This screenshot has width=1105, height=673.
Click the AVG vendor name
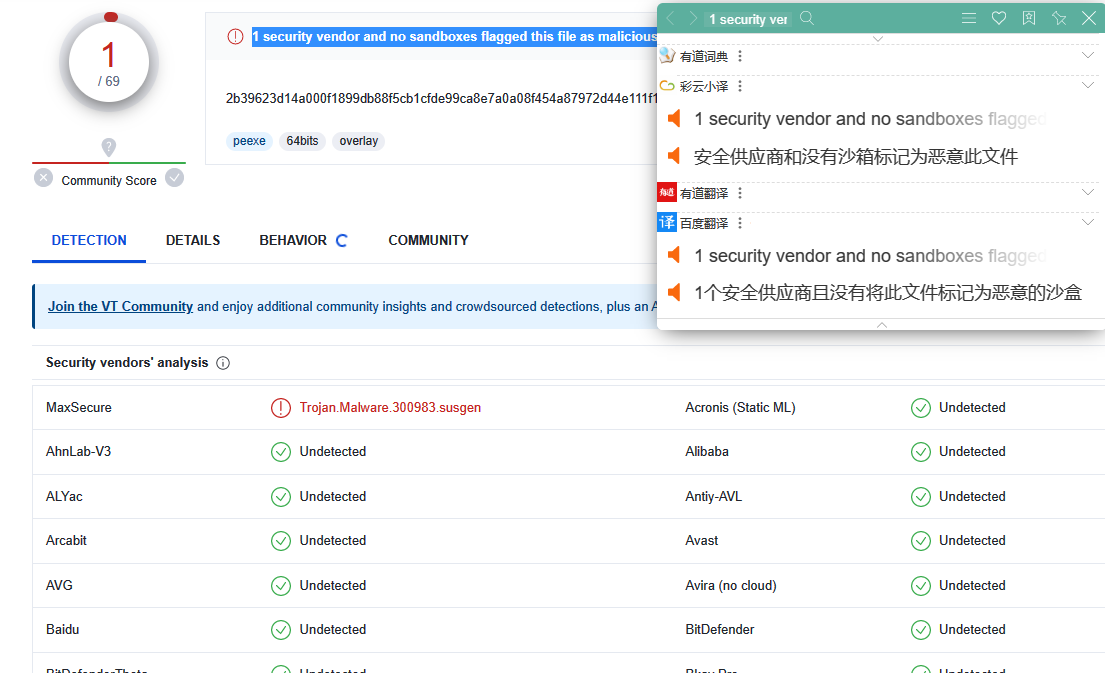click(59, 586)
